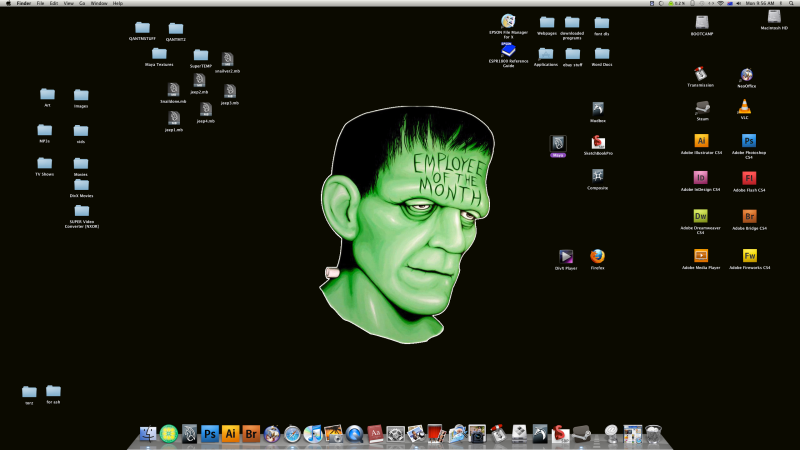Viewport: 800px width, 450px height.
Task: Select the NeoOffice desktop icon
Action: (x=746, y=75)
